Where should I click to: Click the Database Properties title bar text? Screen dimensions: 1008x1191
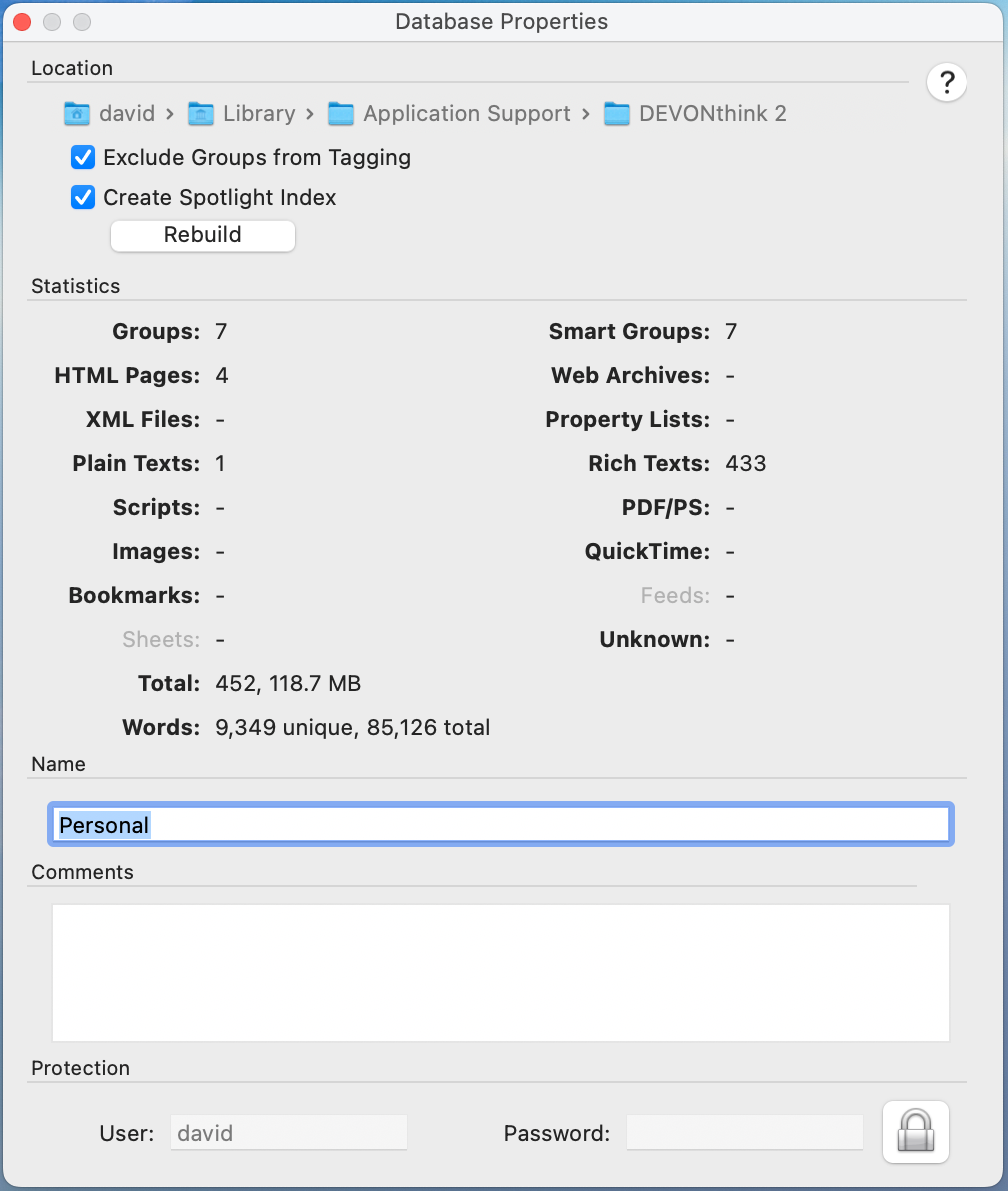(x=501, y=21)
